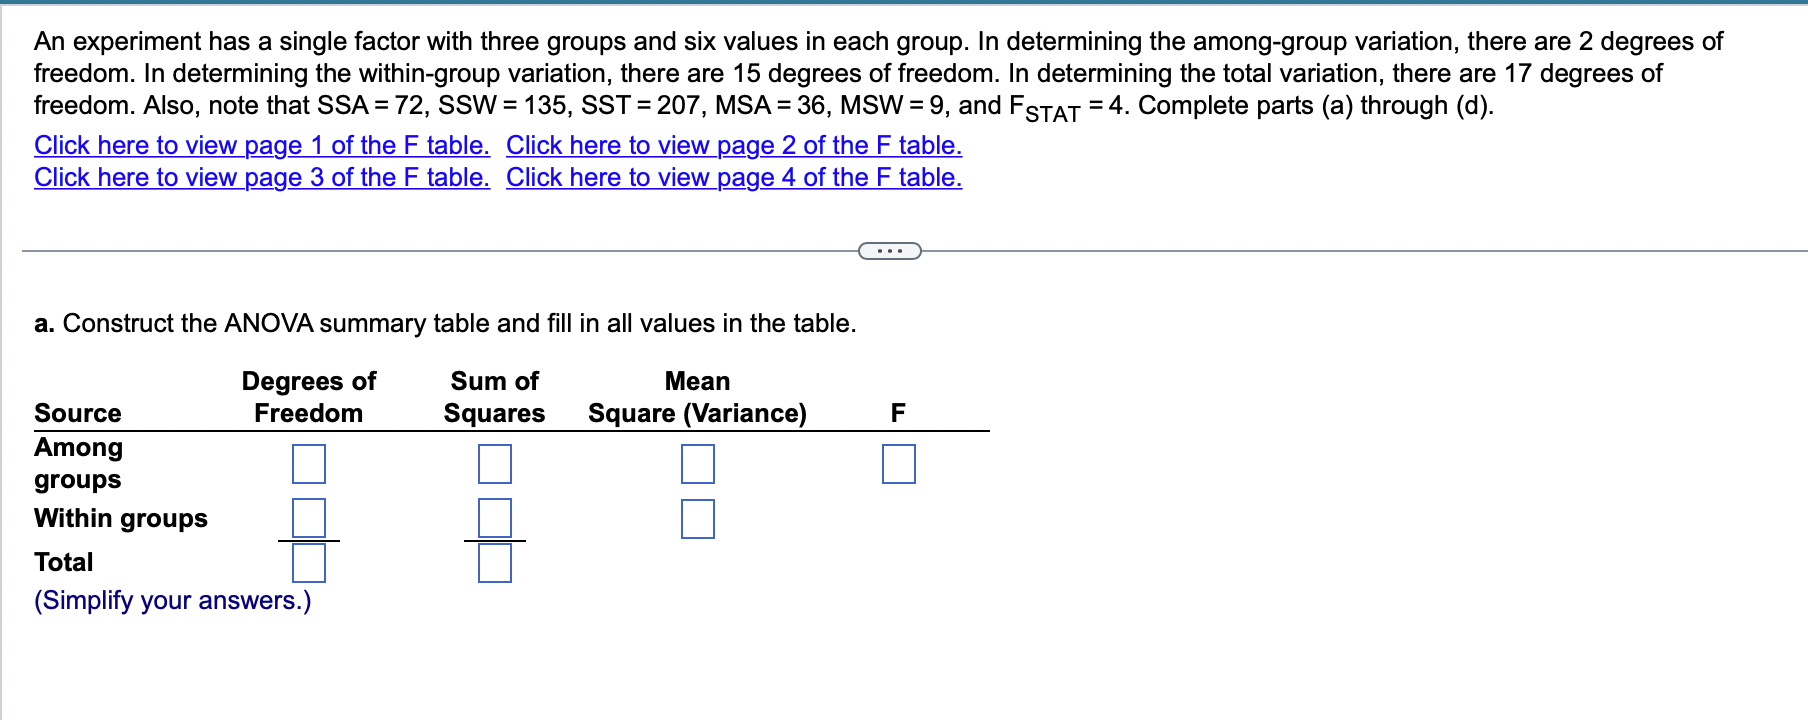
Task: Click the ANOVA table F column header
Action: tap(897, 412)
